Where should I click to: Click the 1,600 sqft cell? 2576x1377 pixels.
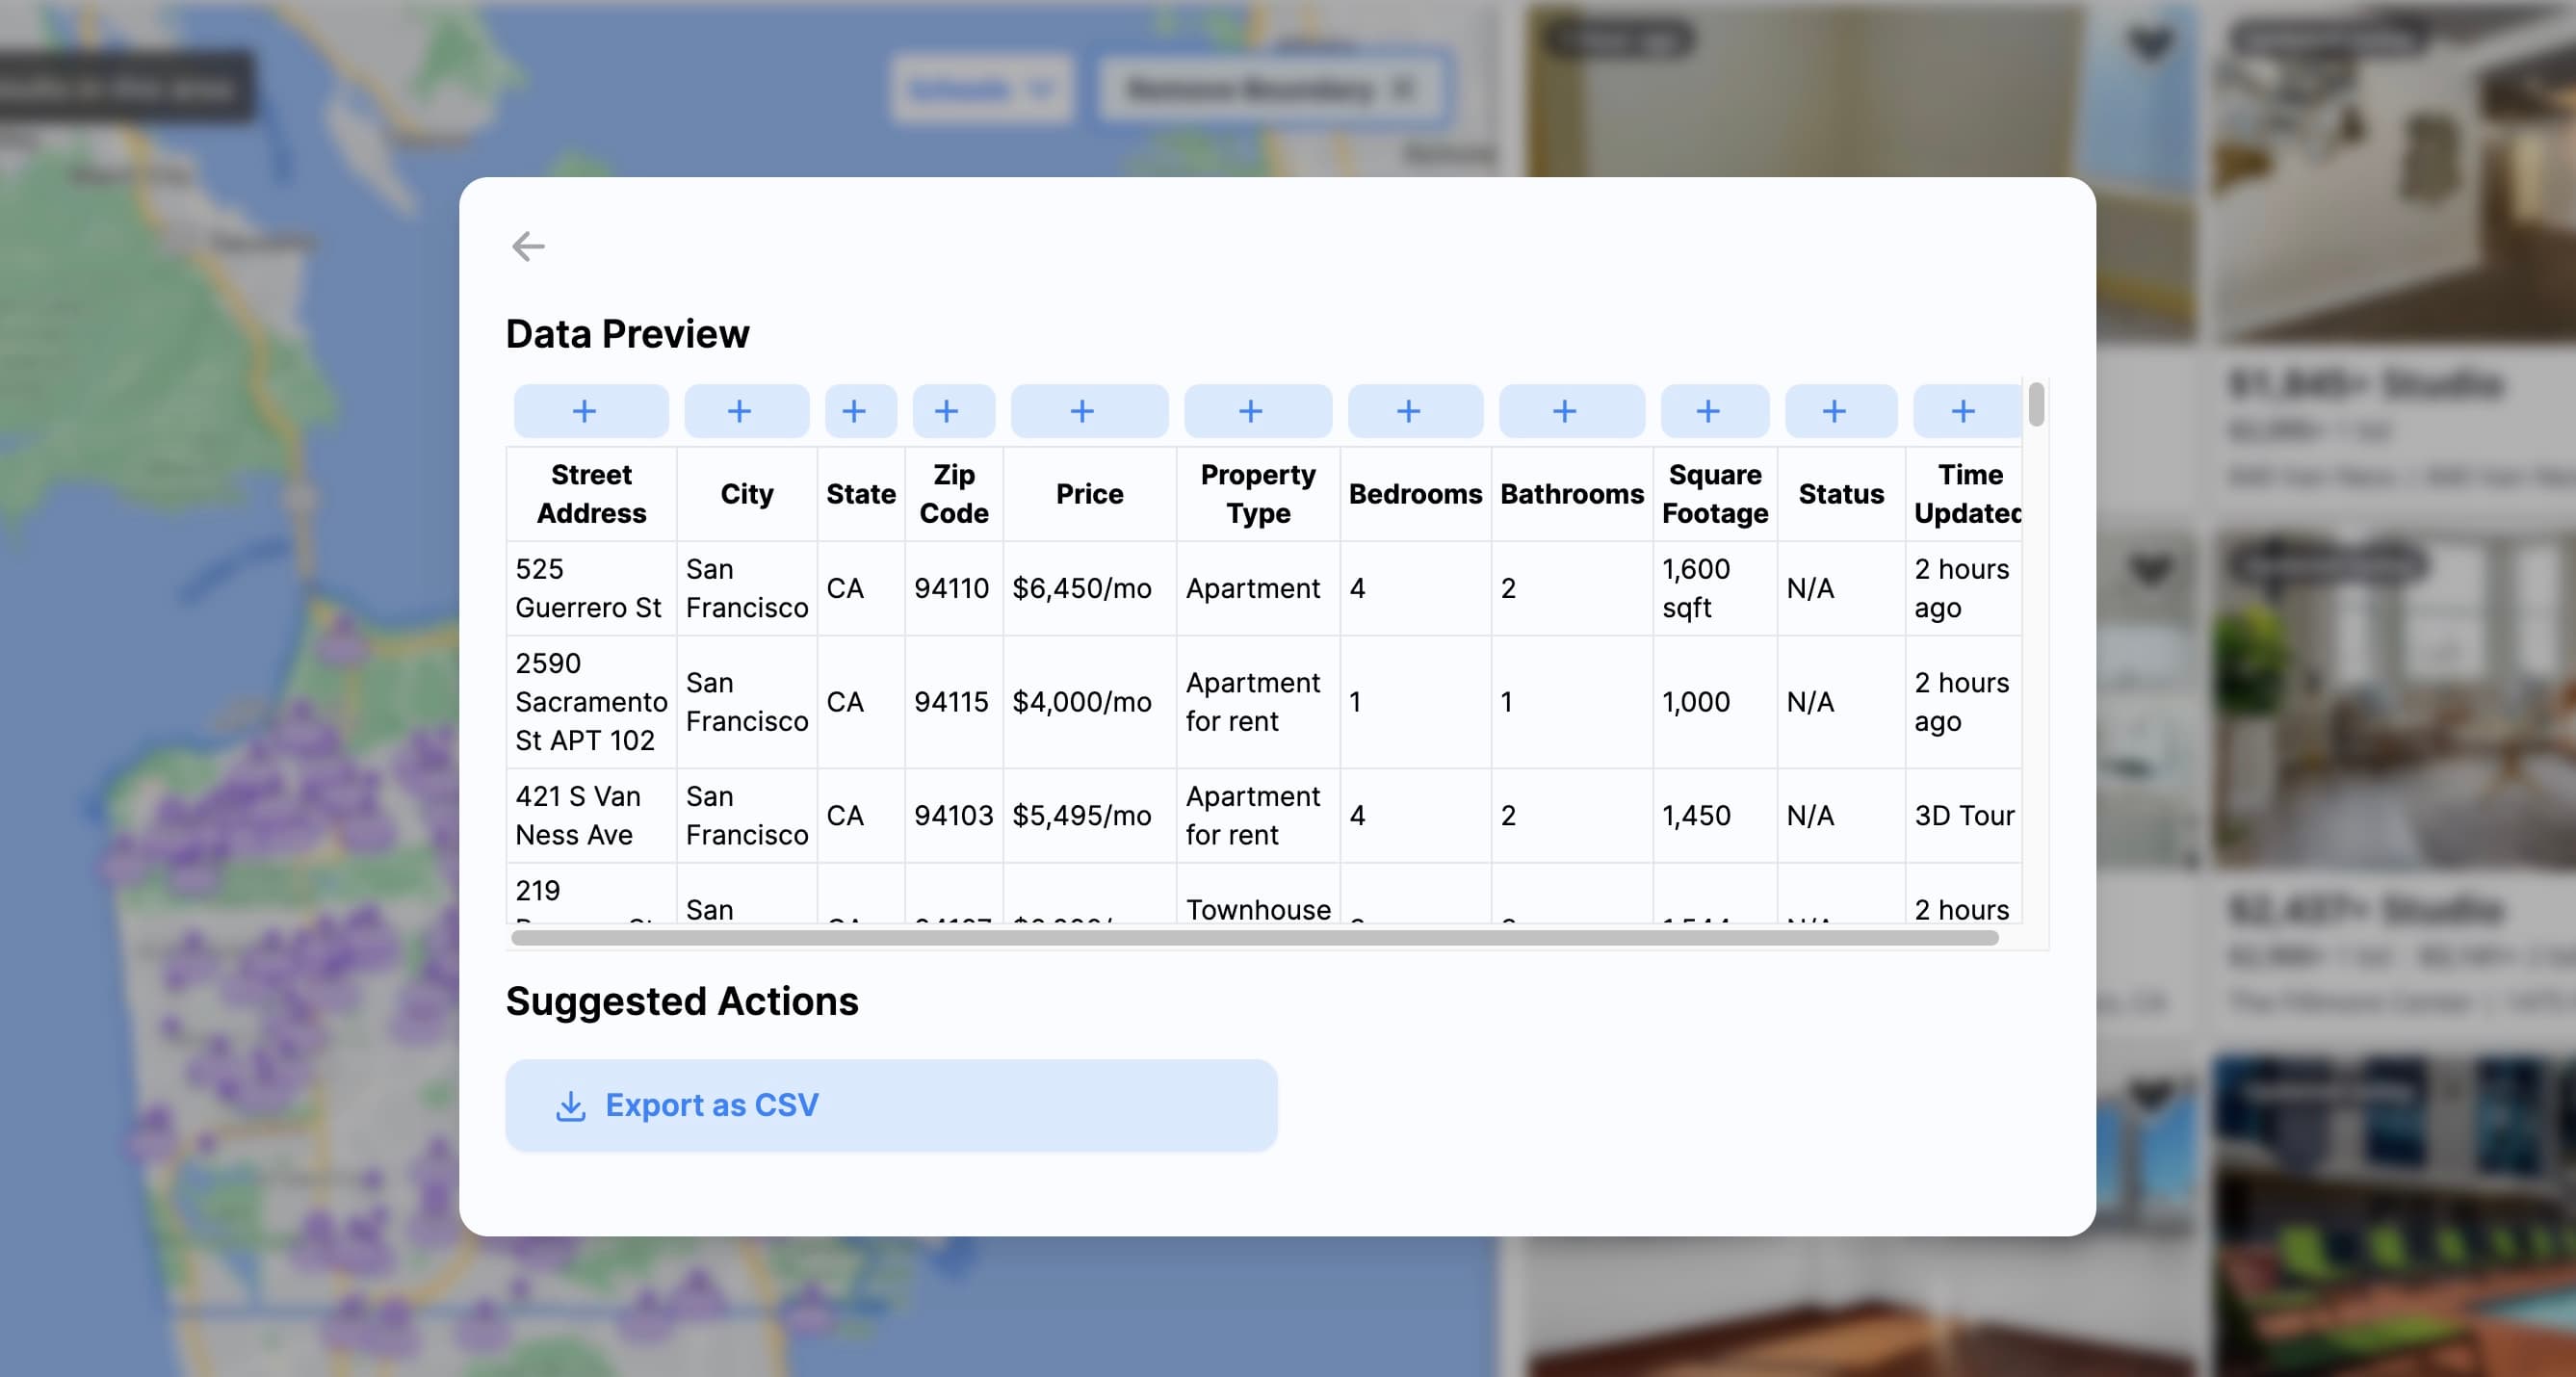(1715, 588)
